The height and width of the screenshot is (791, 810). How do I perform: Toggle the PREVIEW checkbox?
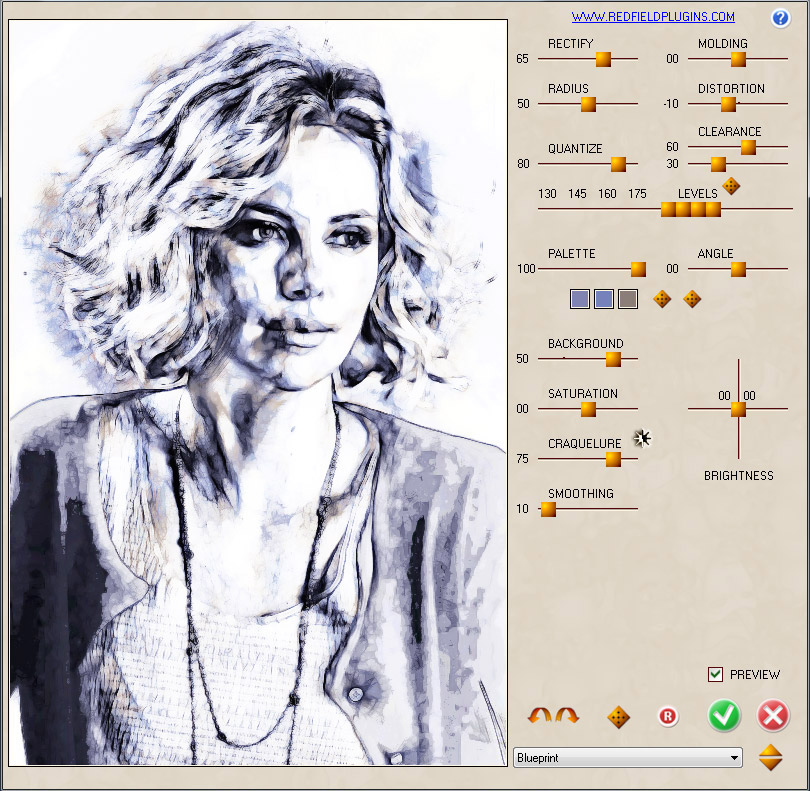[715, 674]
